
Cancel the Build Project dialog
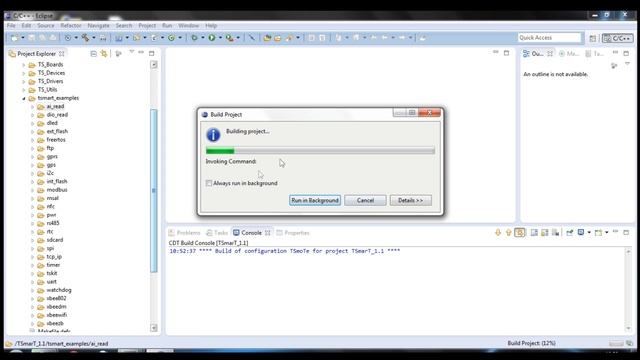(365, 200)
